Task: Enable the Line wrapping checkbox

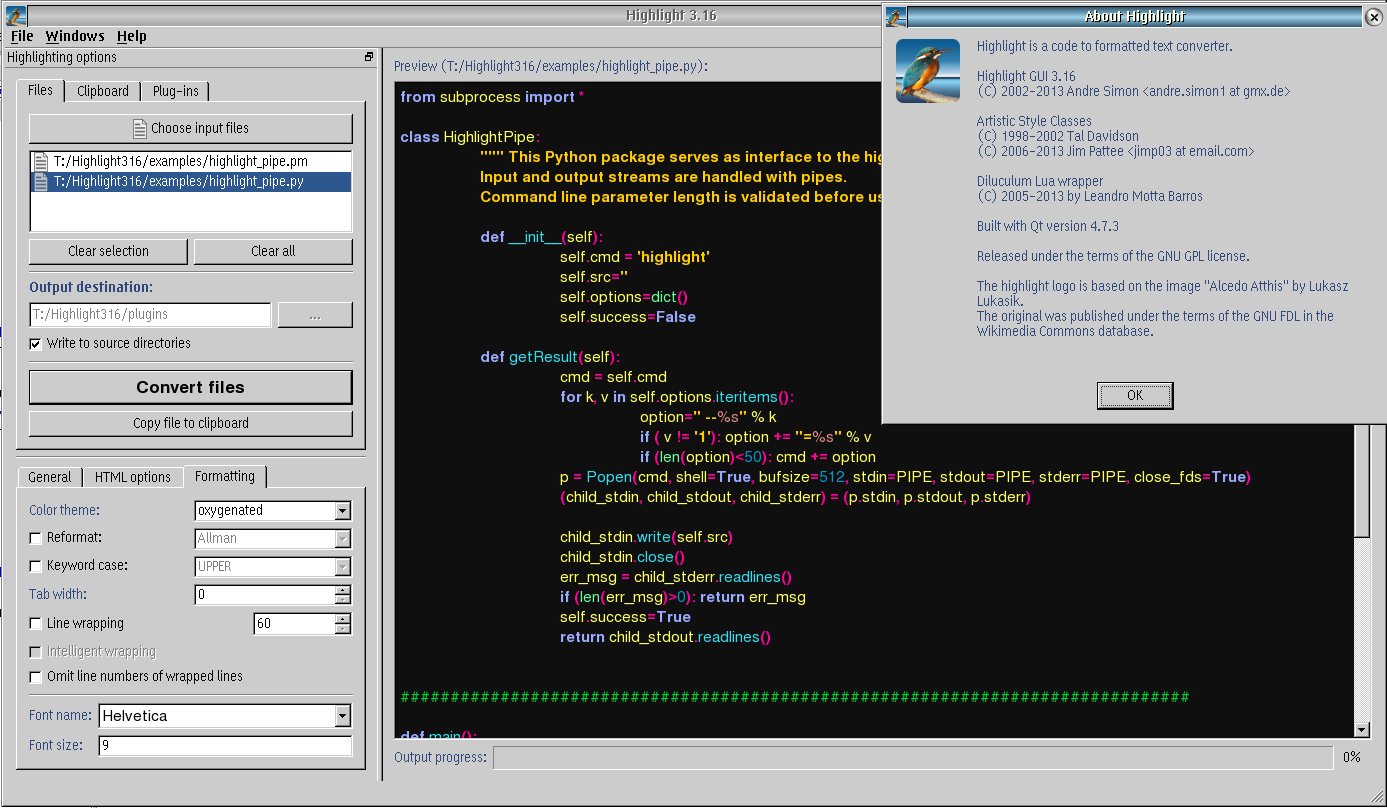Action: pos(36,624)
